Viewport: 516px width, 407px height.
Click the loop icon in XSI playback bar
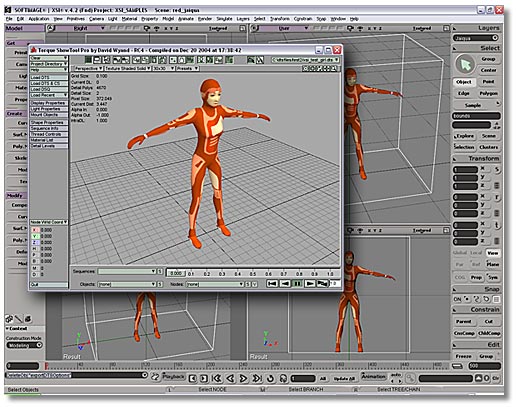pyautogui.click(x=270, y=378)
